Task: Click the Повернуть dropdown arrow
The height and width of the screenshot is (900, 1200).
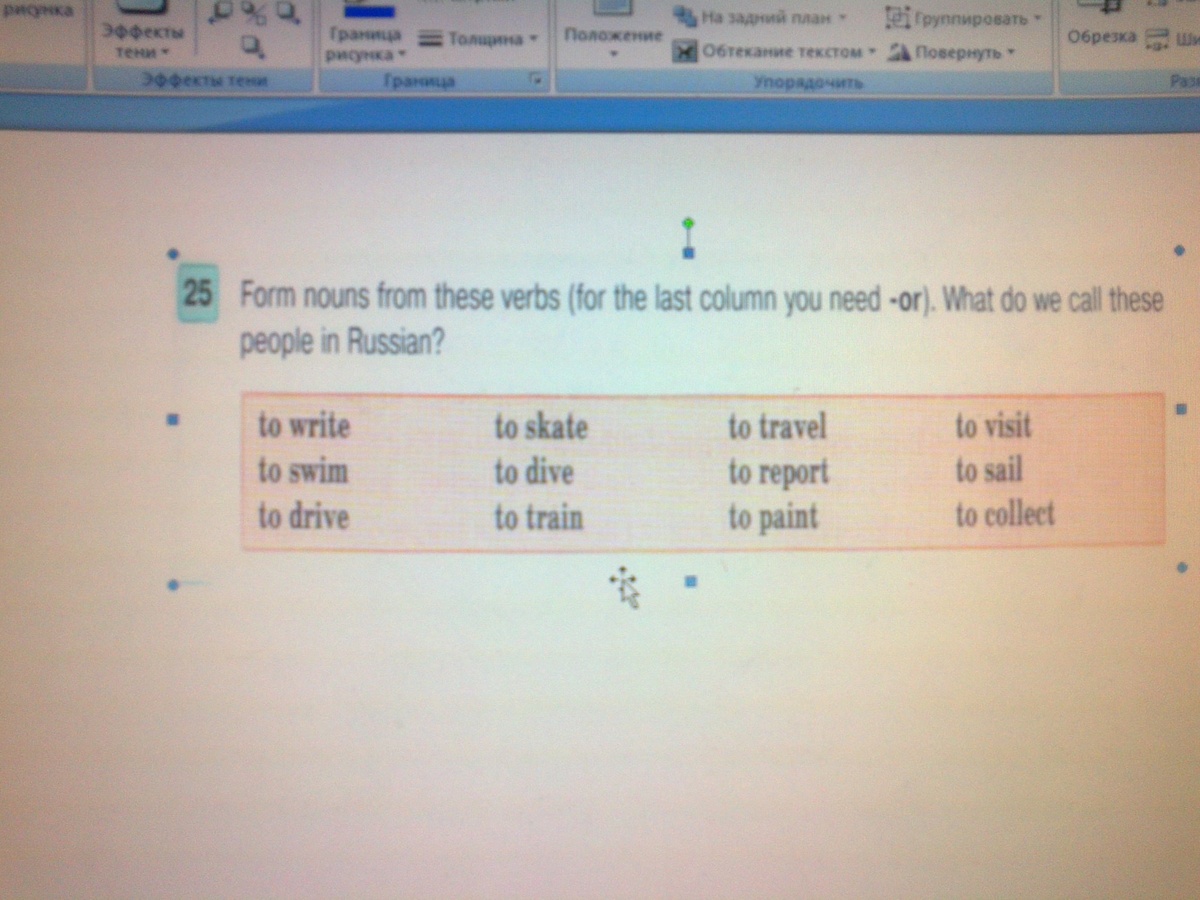Action: pos(1009,52)
